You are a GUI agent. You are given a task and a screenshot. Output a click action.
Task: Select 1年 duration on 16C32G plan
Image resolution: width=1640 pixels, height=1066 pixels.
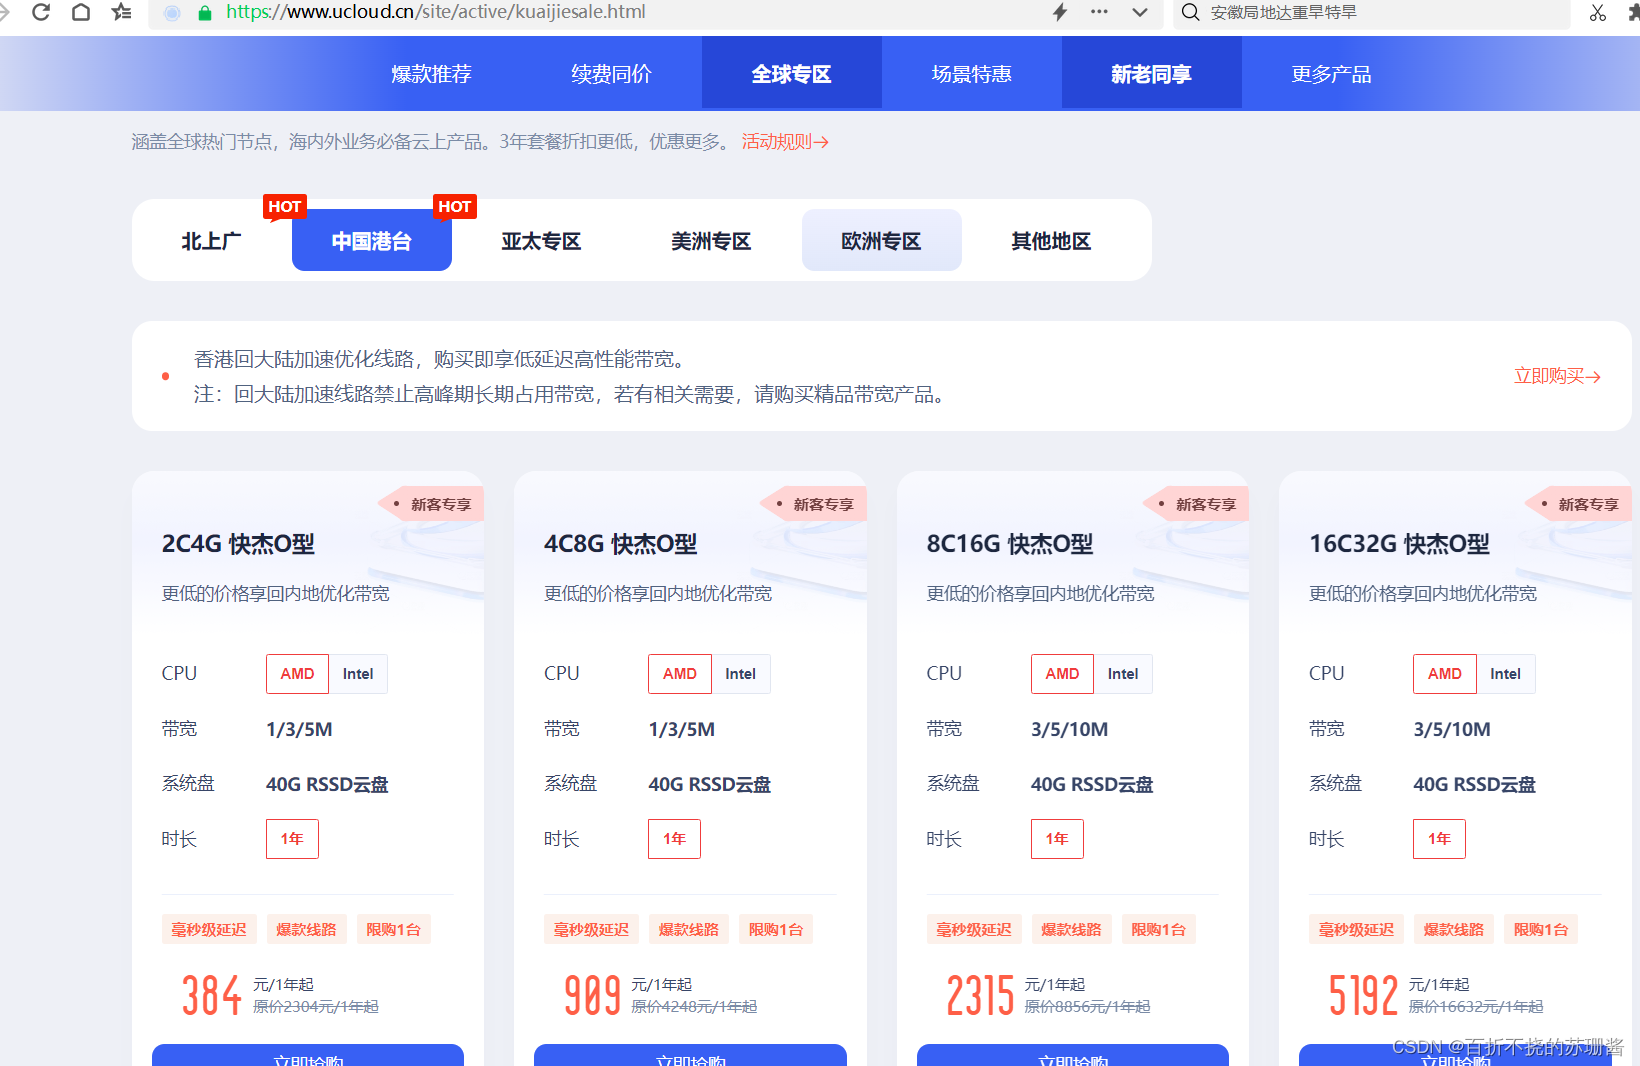[x=1440, y=839]
